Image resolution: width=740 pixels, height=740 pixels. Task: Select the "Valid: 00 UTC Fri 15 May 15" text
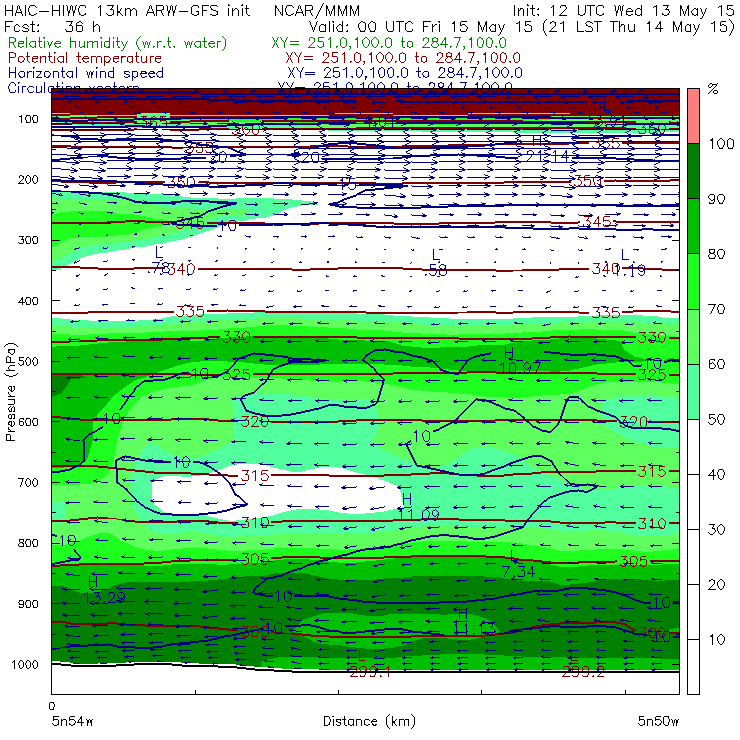(x=420, y=27)
